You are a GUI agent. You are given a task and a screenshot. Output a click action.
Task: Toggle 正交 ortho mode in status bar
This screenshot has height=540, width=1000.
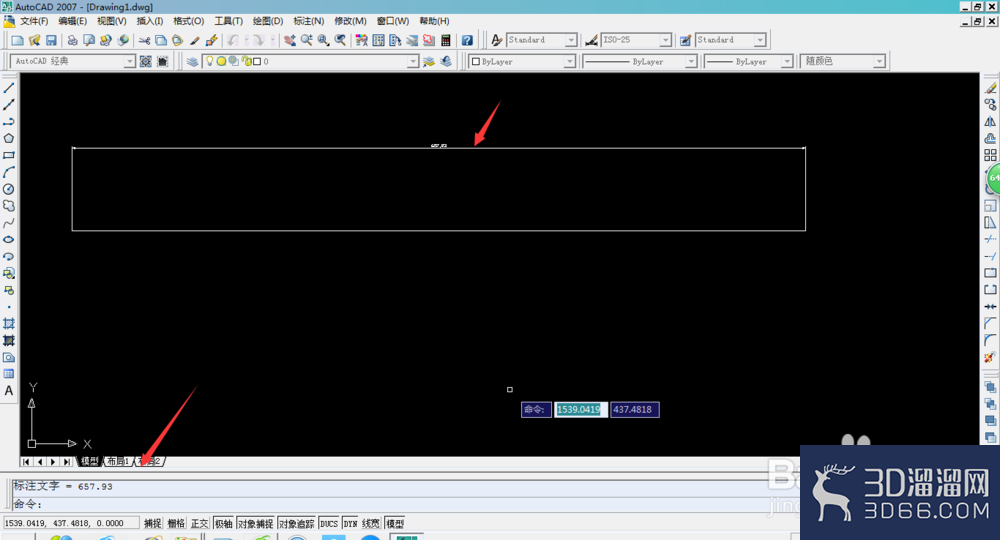click(200, 523)
